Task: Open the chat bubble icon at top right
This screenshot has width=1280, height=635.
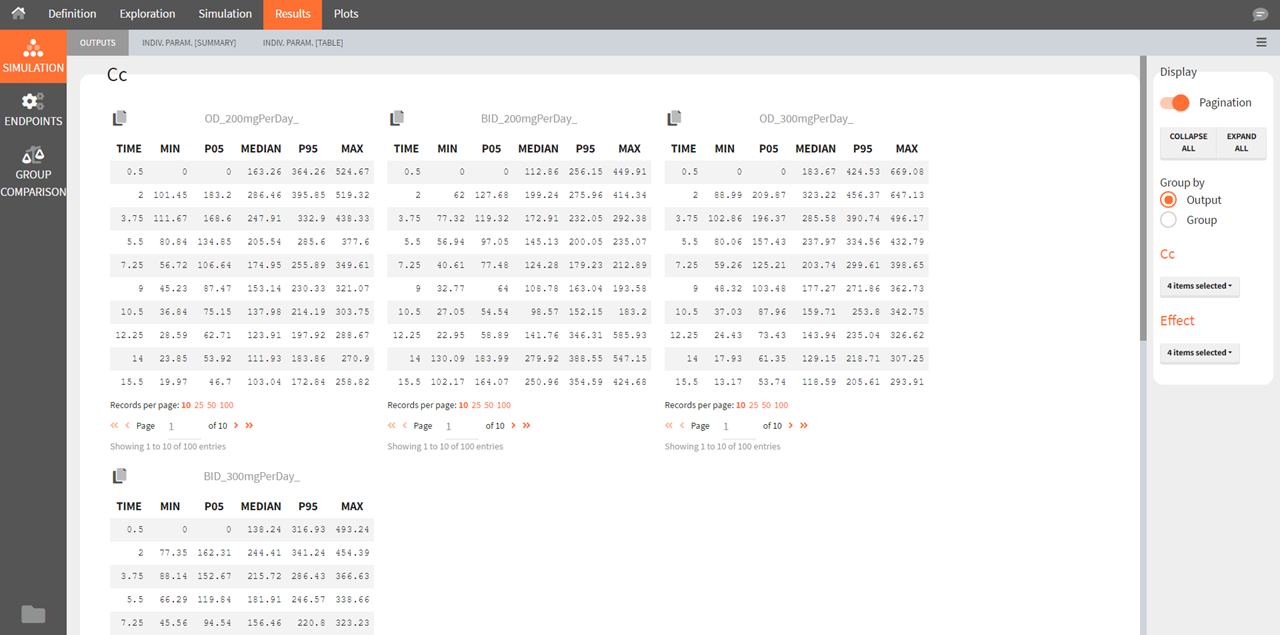Action: pos(1260,14)
